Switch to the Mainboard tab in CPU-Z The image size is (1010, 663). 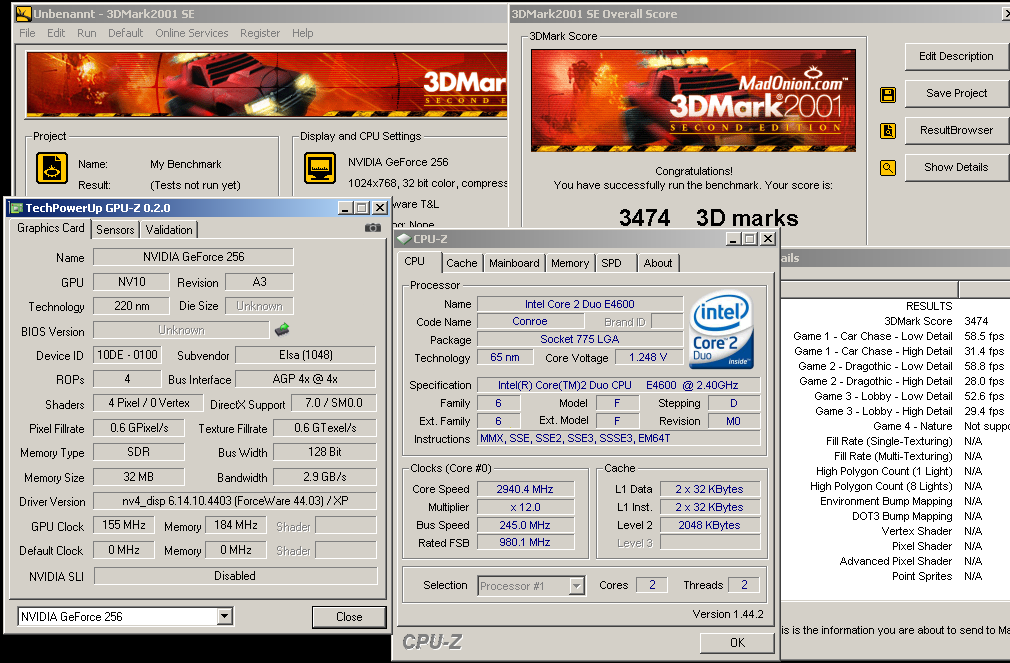(514, 263)
